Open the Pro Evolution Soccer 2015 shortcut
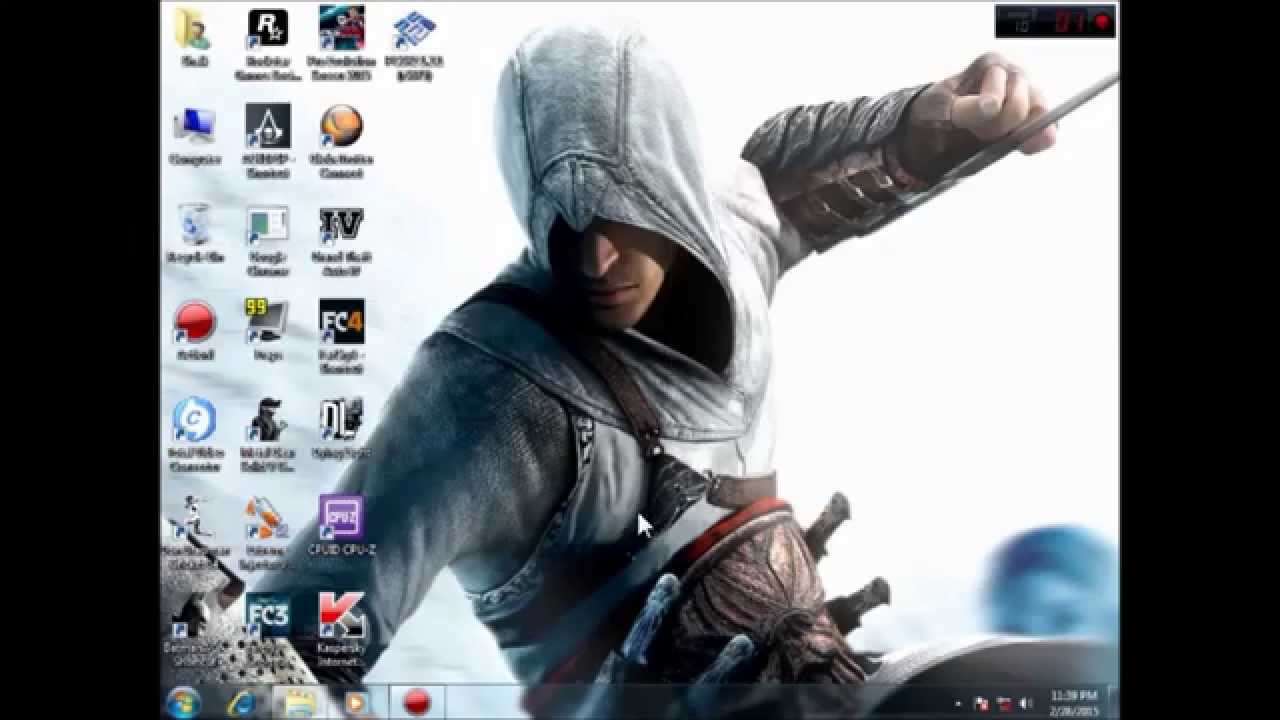 coord(341,44)
